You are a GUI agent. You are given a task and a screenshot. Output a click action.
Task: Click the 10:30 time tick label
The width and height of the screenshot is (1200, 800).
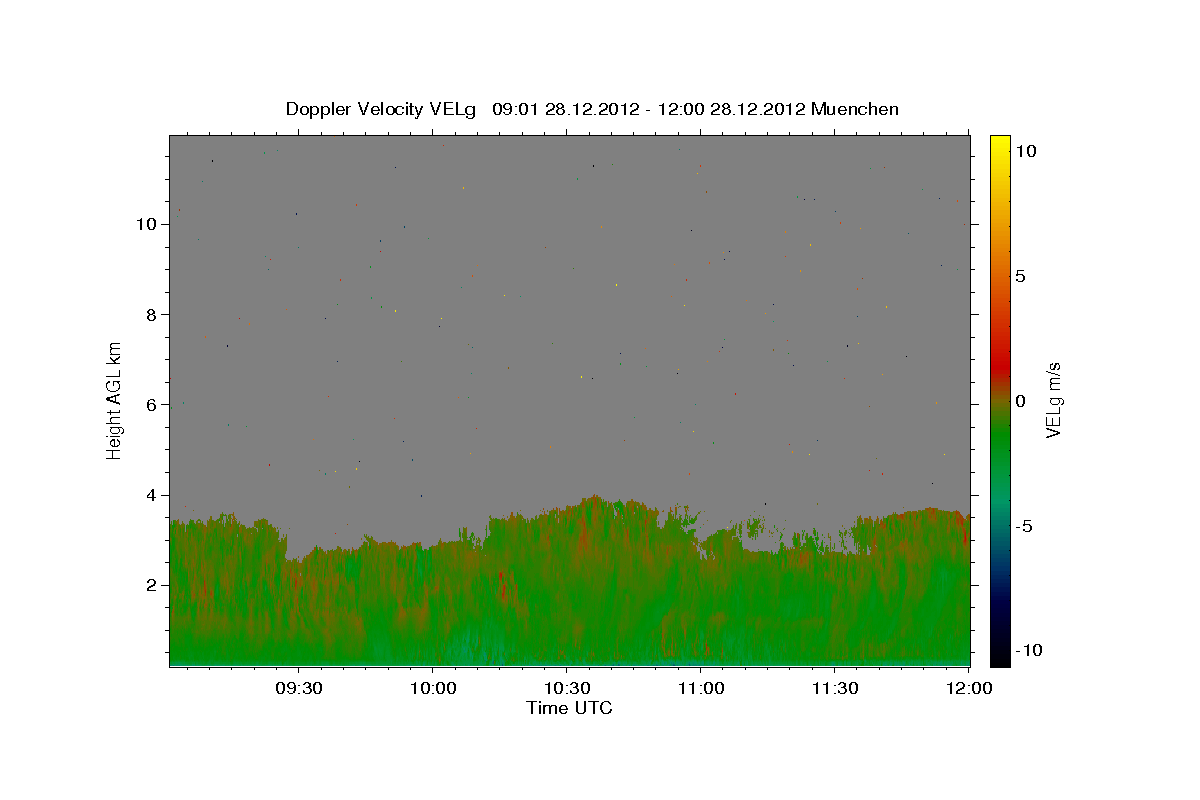[x=566, y=688]
